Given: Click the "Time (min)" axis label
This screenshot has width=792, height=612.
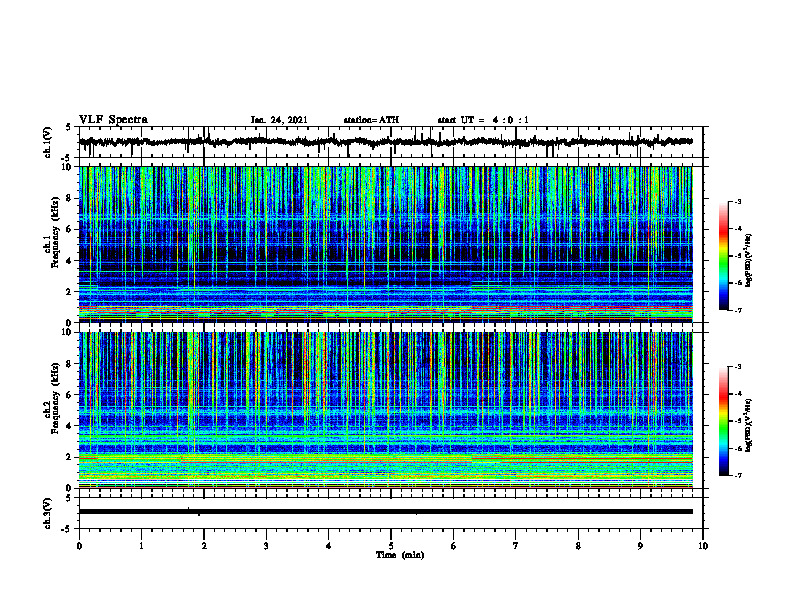Looking at the screenshot, I should click(400, 555).
